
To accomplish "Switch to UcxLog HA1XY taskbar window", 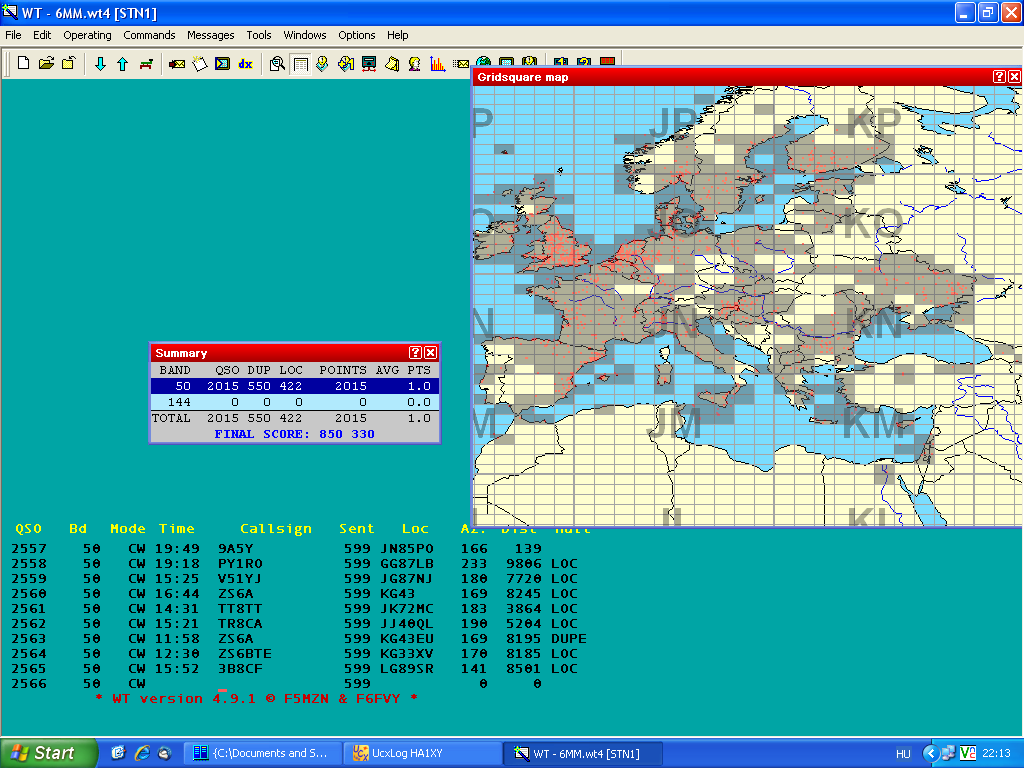I will click(x=422, y=753).
